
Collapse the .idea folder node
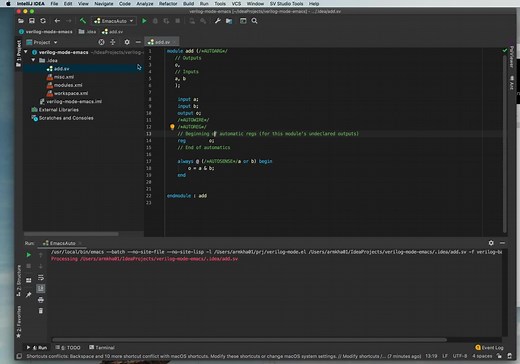pyautogui.click(x=33, y=60)
